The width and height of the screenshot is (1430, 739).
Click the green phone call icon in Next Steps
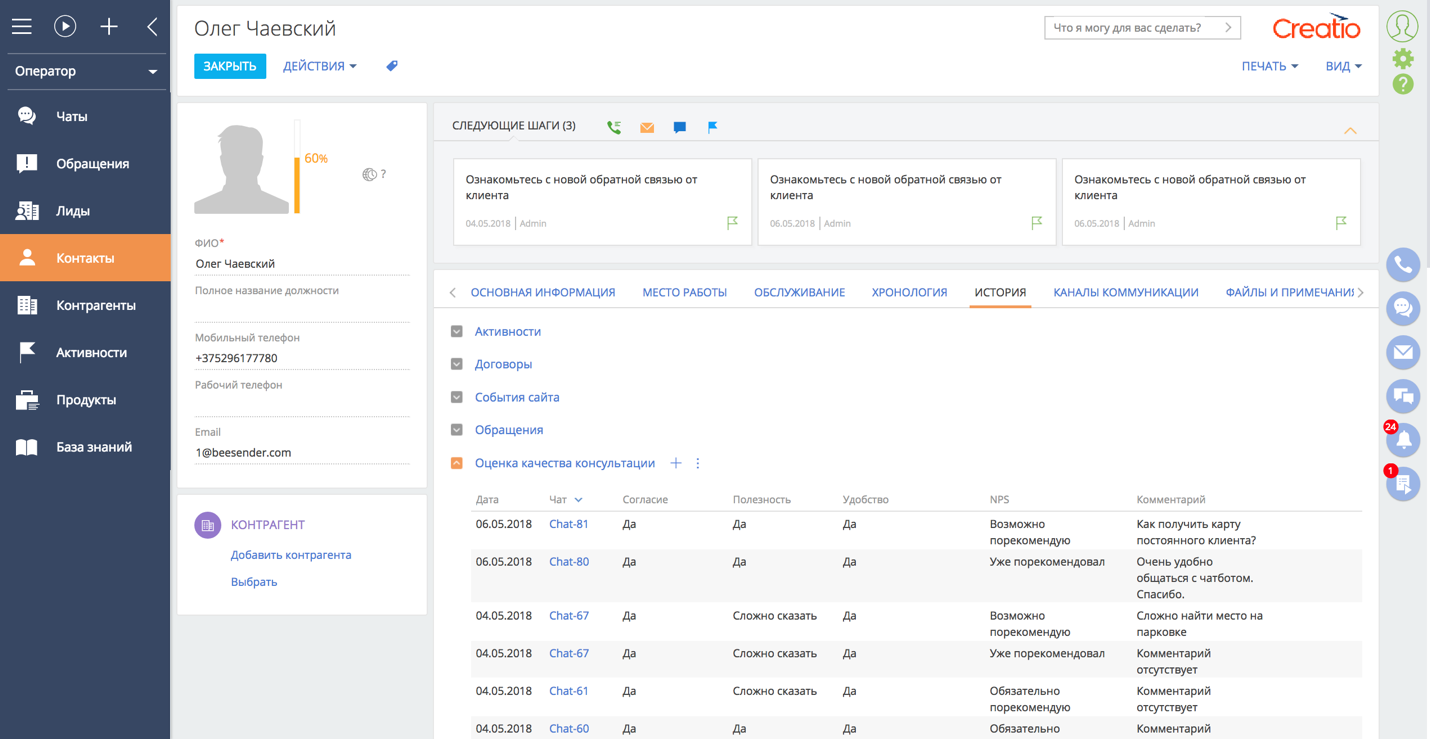coord(614,127)
